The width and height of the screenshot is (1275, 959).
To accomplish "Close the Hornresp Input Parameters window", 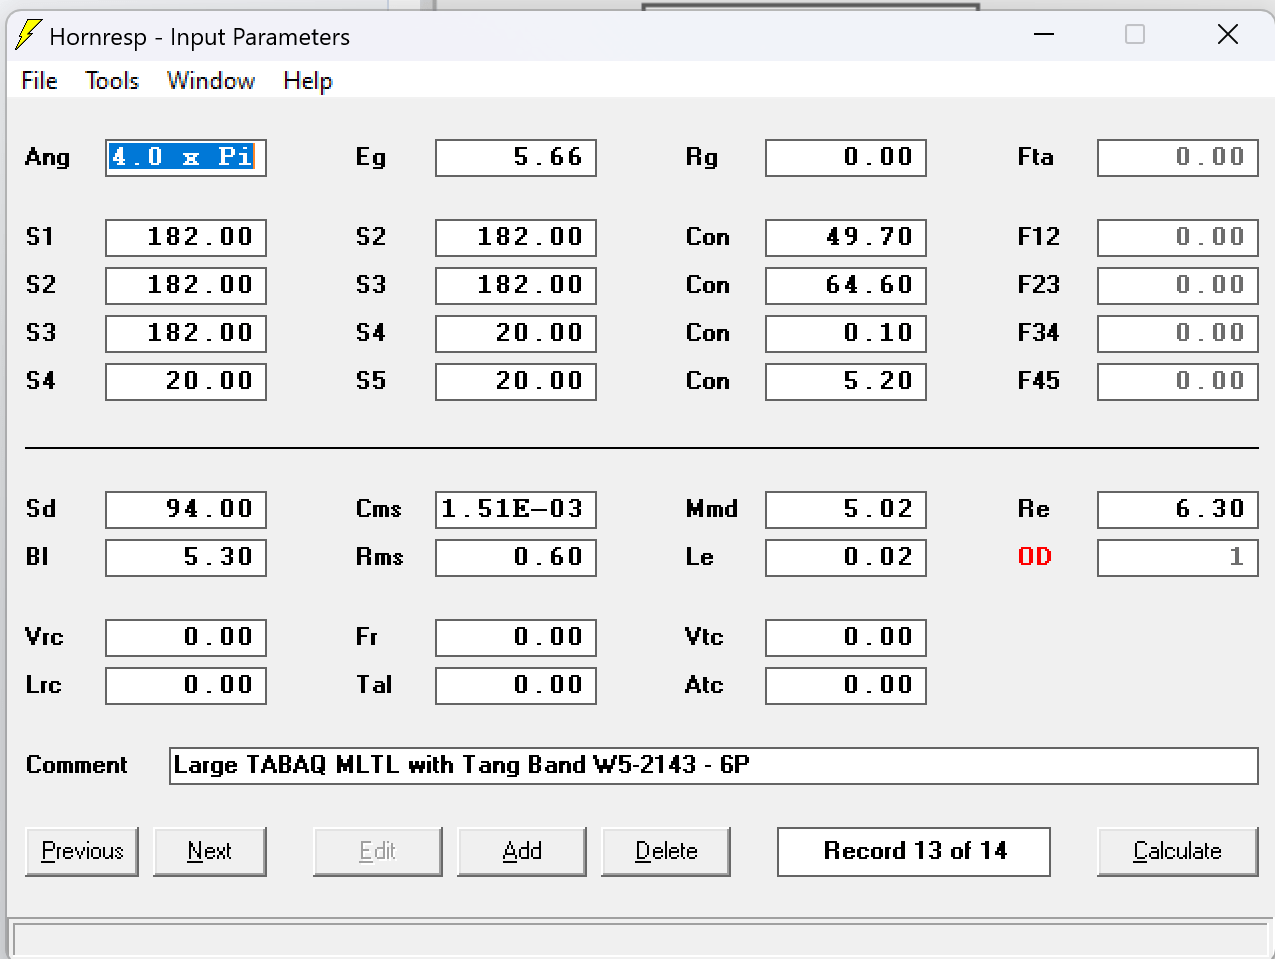I will click(1228, 35).
